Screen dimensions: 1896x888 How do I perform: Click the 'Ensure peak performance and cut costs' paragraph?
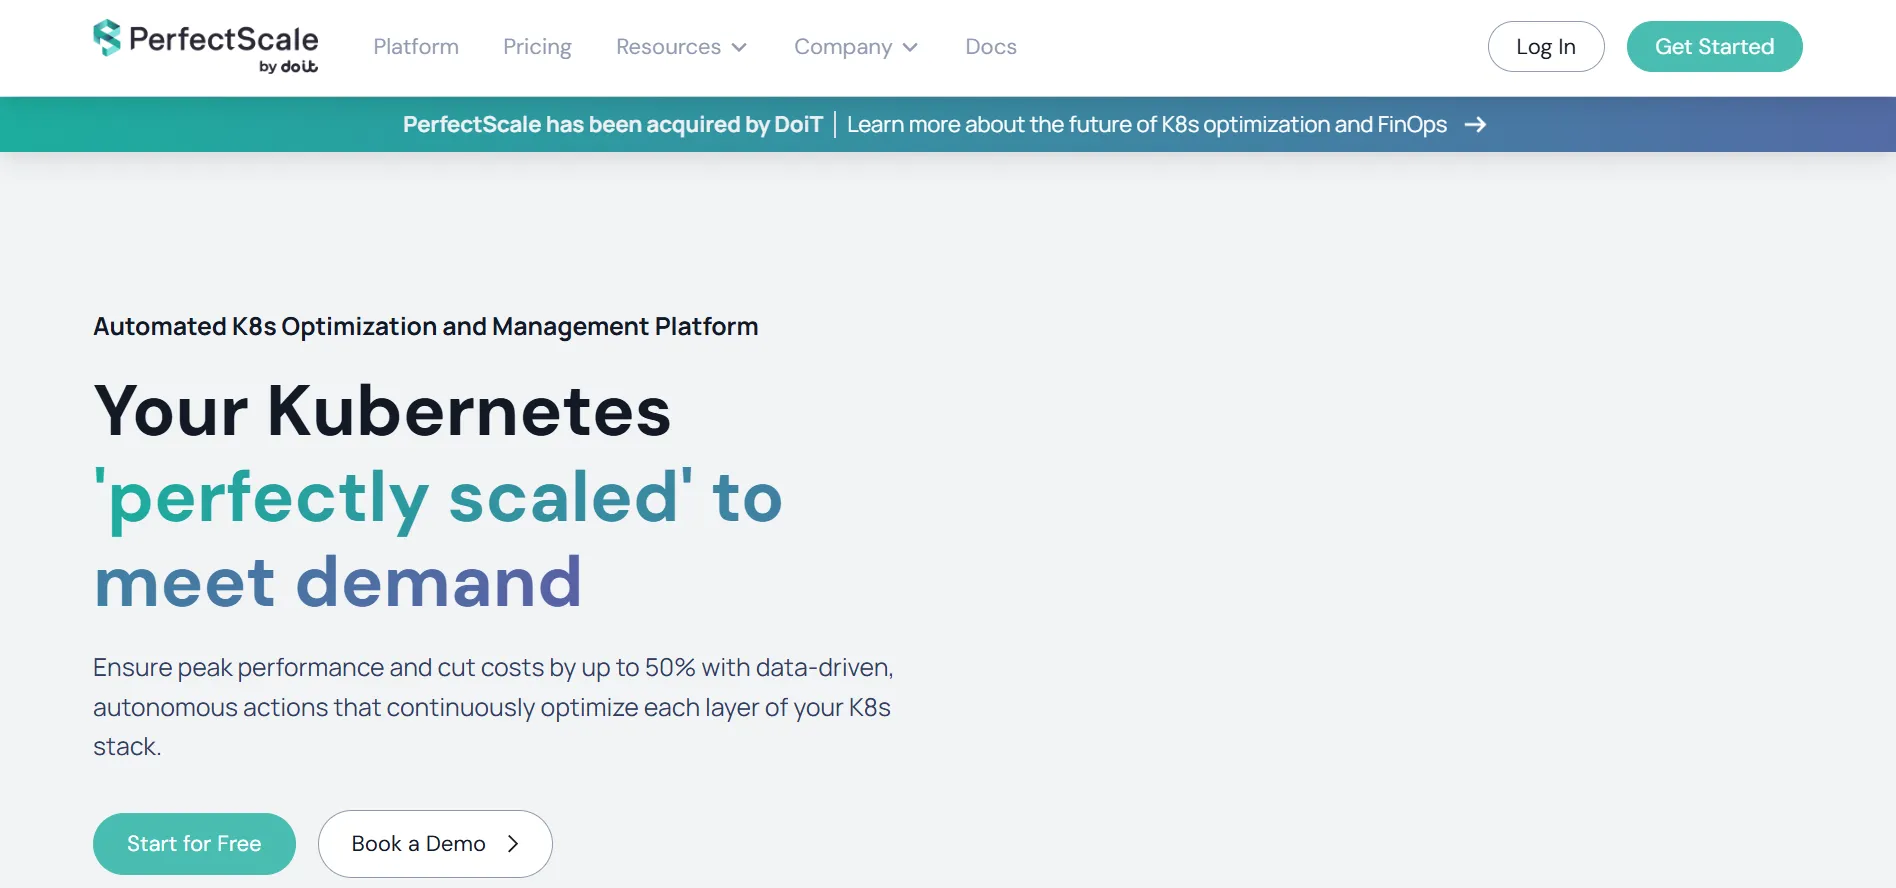tap(493, 707)
